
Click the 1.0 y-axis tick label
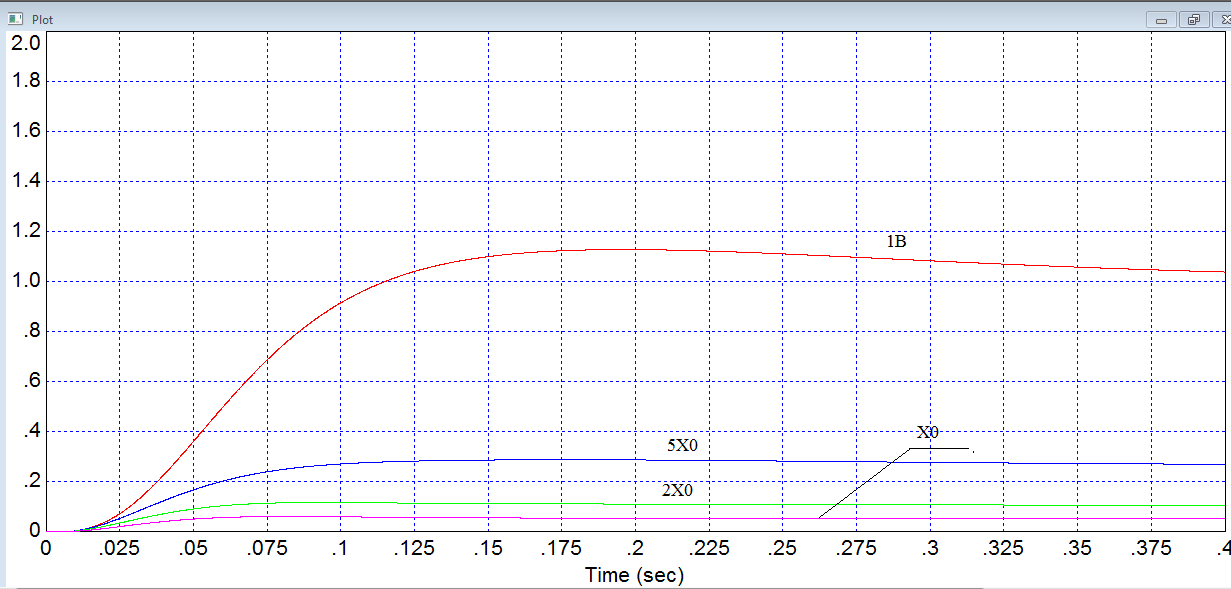(25, 281)
